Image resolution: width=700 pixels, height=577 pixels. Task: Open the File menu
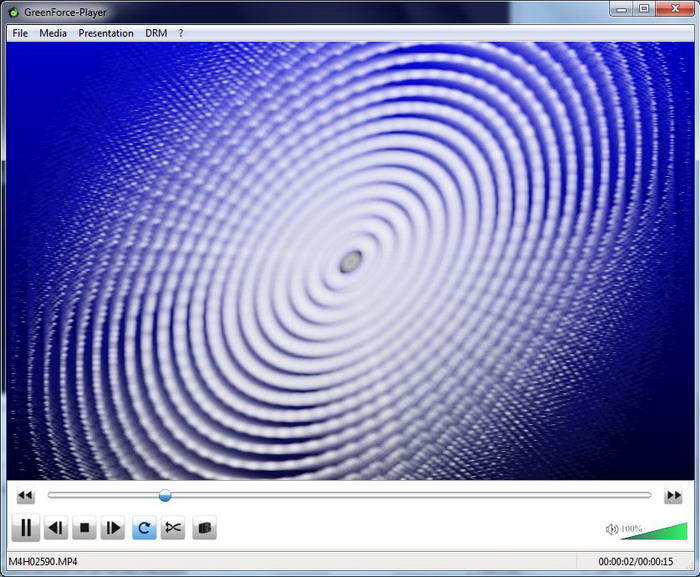click(20, 33)
